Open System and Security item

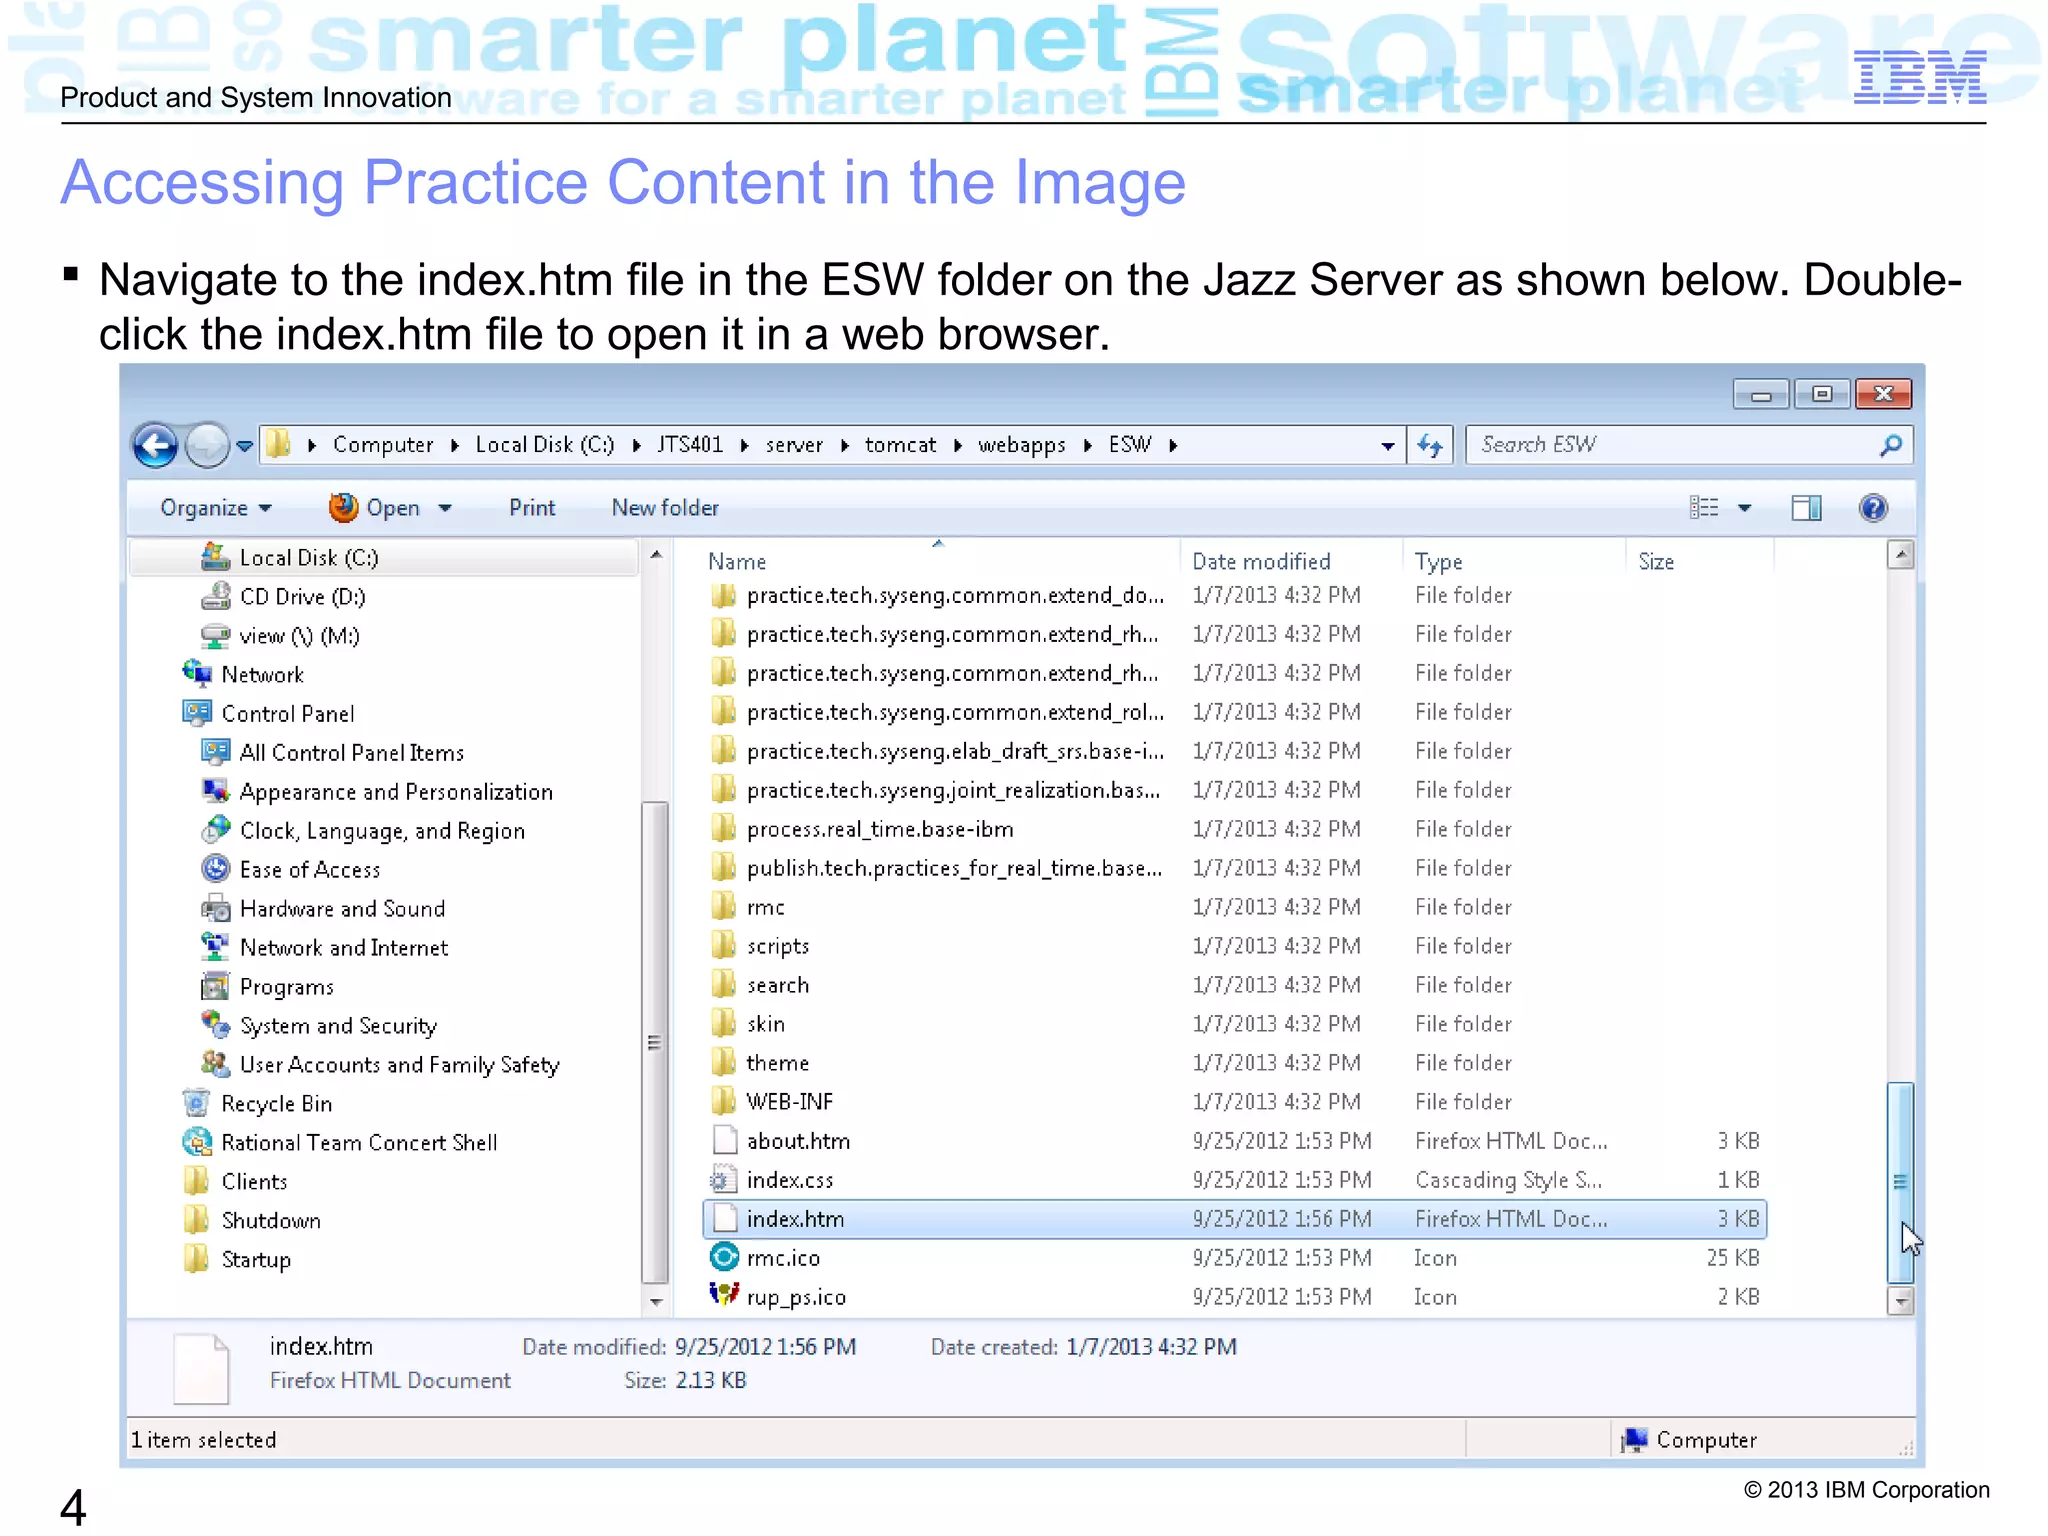338,1026
